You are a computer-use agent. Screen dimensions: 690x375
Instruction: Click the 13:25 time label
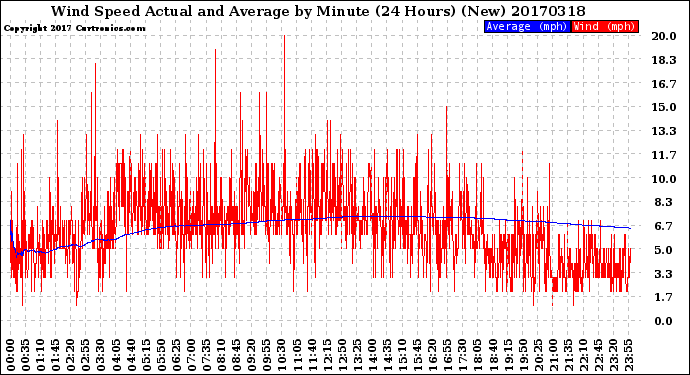(357, 355)
